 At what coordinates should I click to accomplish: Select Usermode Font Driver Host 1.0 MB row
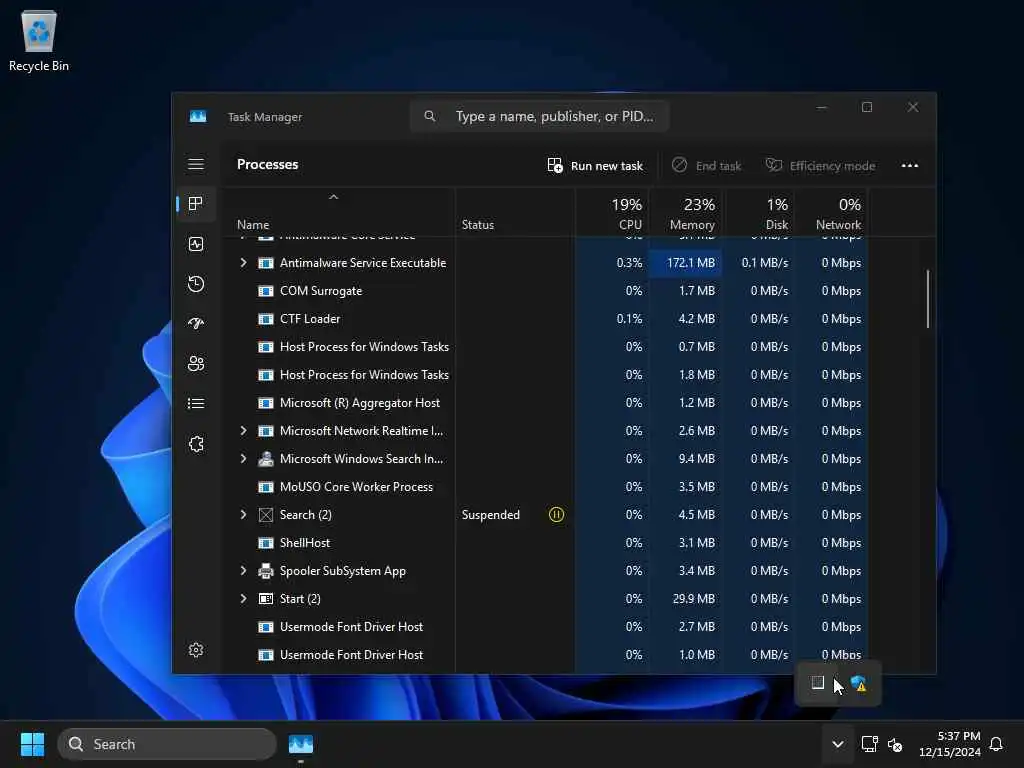click(545, 654)
